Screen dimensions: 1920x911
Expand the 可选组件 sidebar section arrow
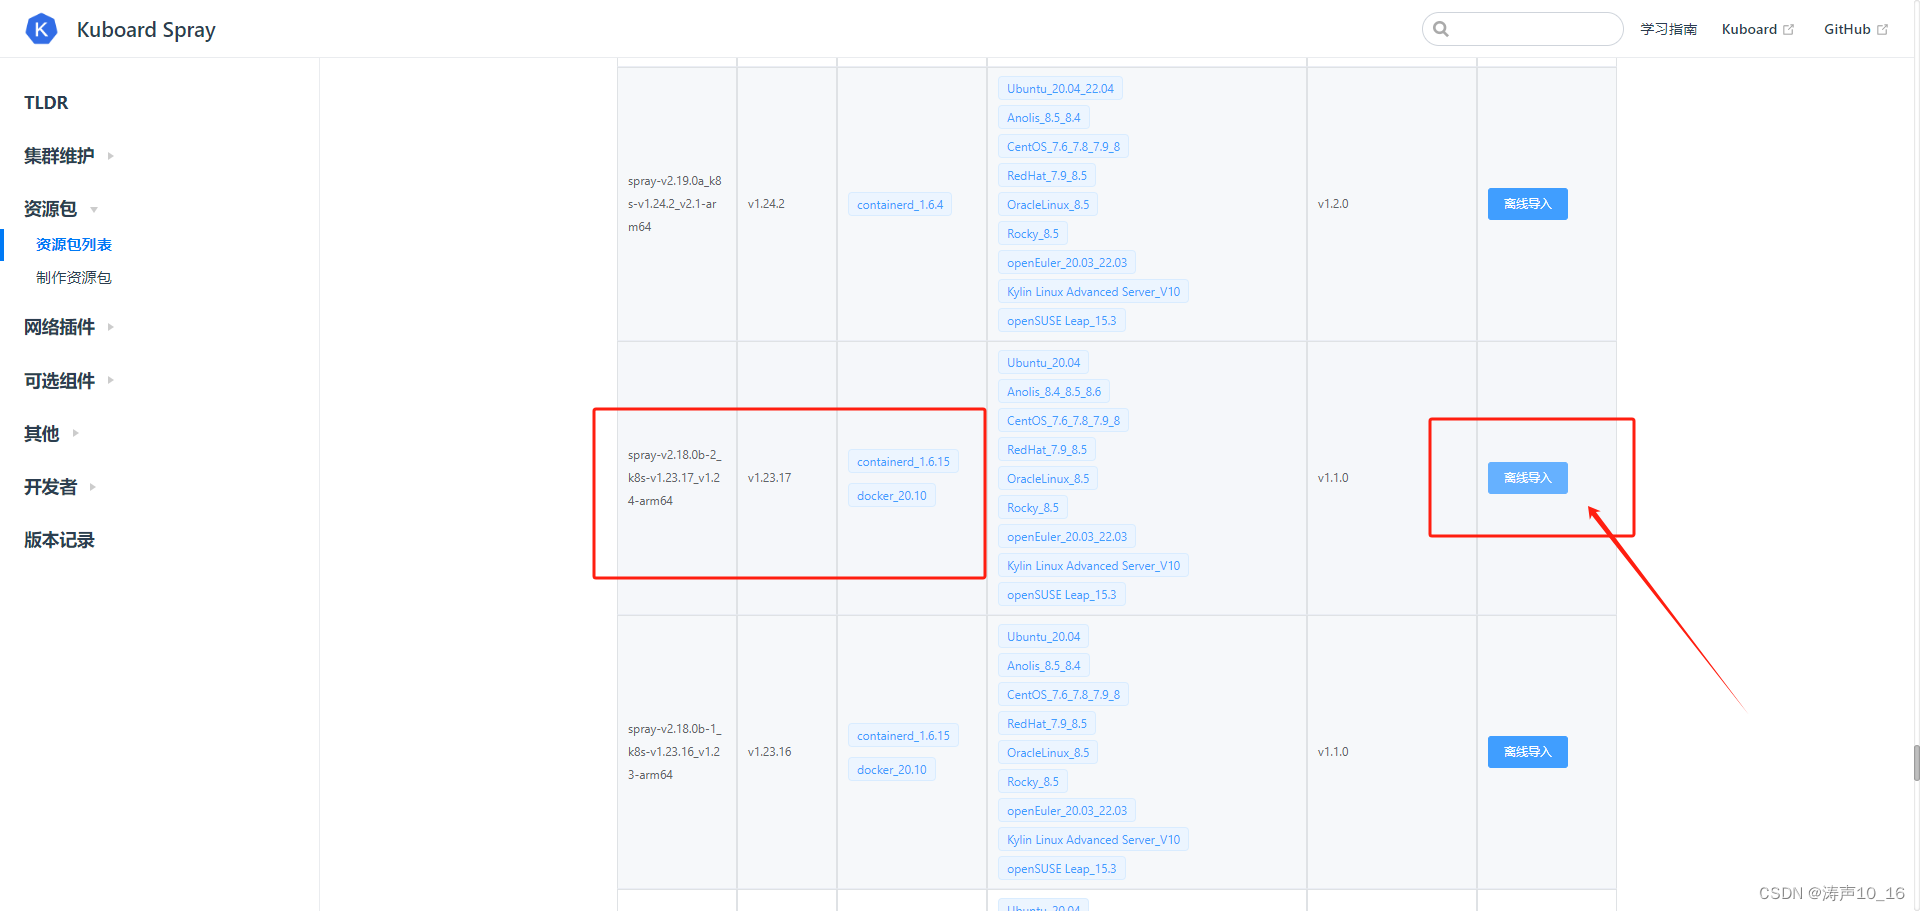[110, 380]
